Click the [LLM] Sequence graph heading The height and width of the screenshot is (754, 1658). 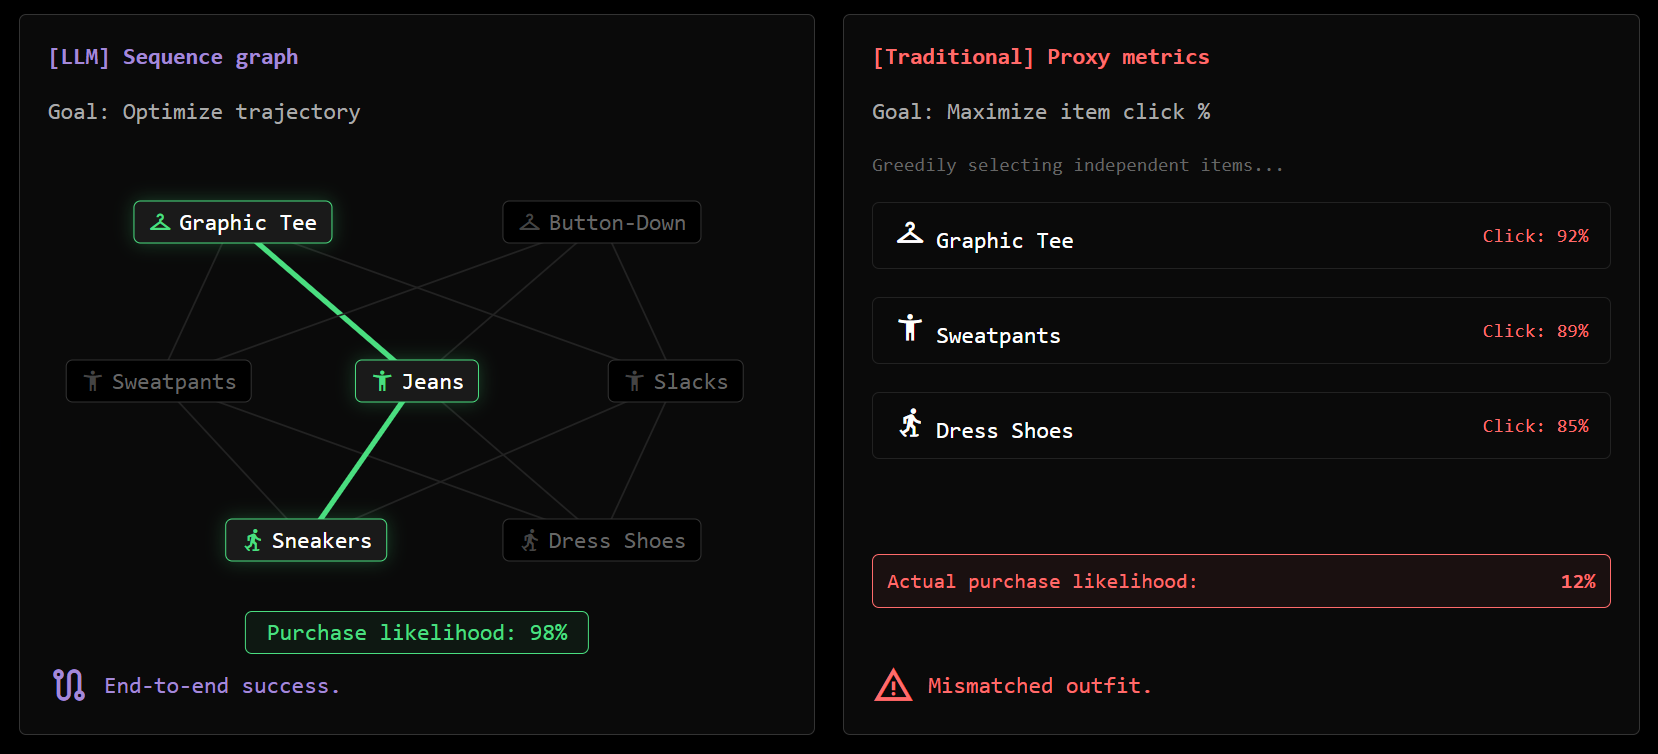(173, 57)
